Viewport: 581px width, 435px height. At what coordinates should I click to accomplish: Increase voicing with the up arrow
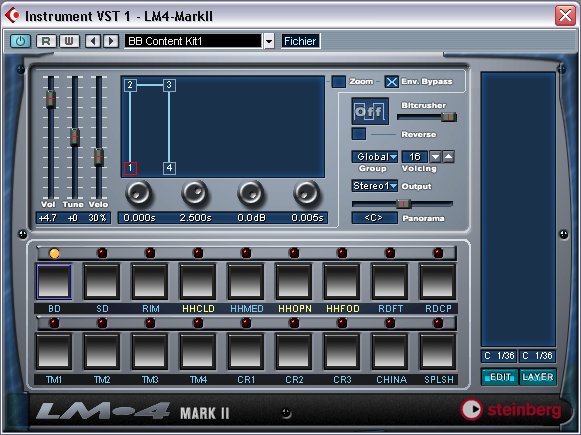[x=448, y=157]
